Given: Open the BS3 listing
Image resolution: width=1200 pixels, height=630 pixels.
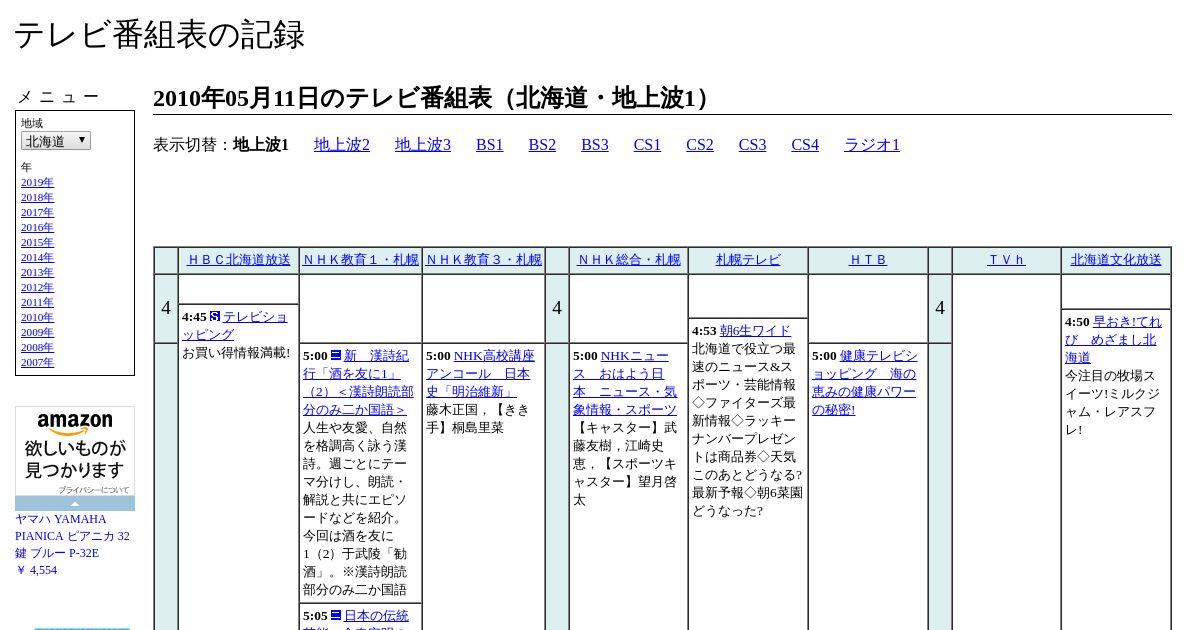Looking at the screenshot, I should point(595,145).
